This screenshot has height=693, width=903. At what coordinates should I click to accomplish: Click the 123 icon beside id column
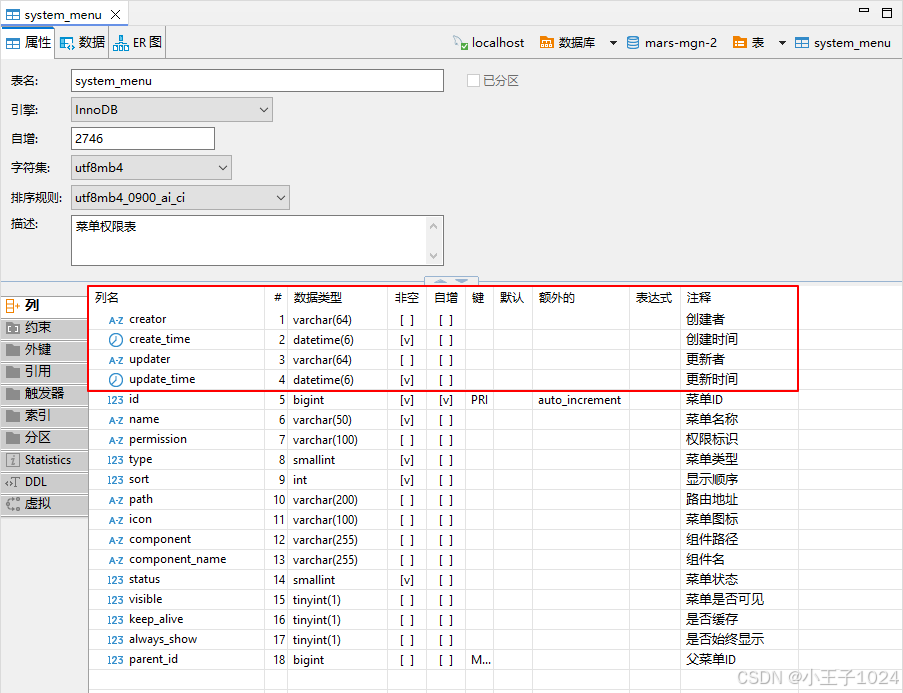click(x=115, y=400)
